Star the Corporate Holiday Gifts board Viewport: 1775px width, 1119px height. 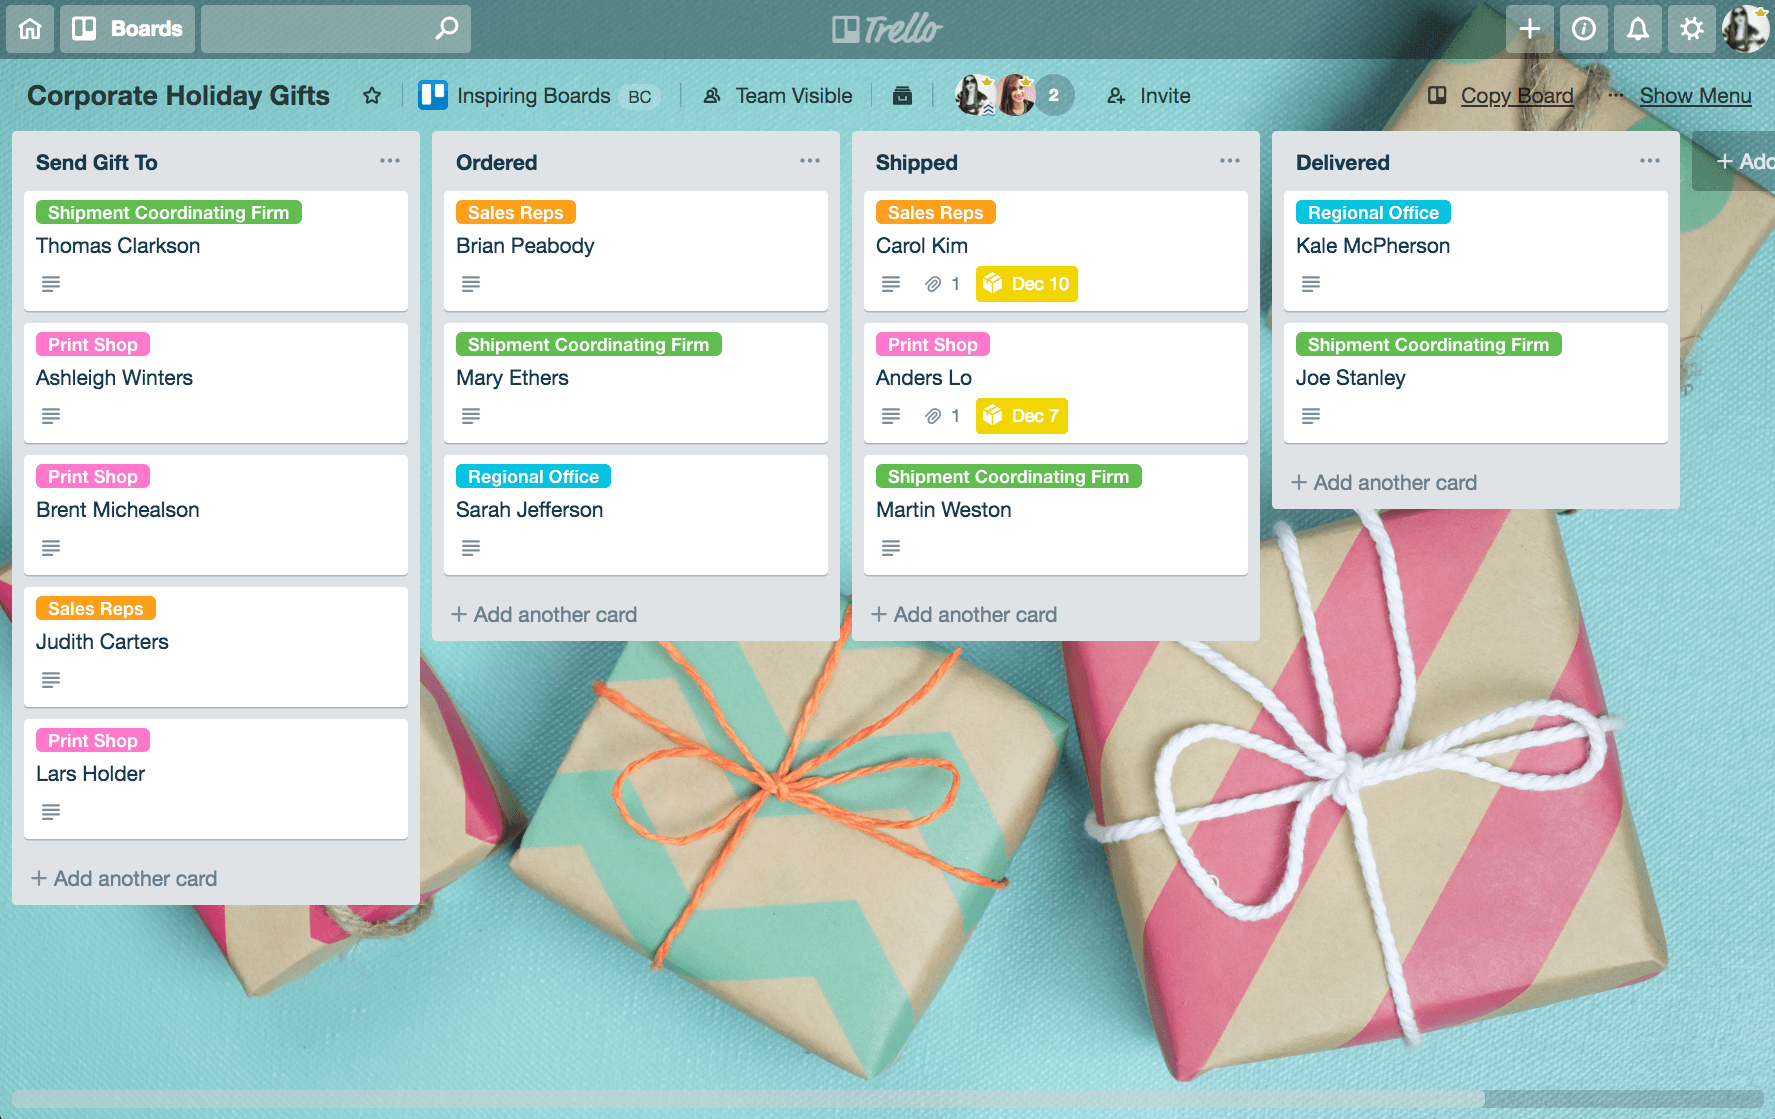(372, 96)
